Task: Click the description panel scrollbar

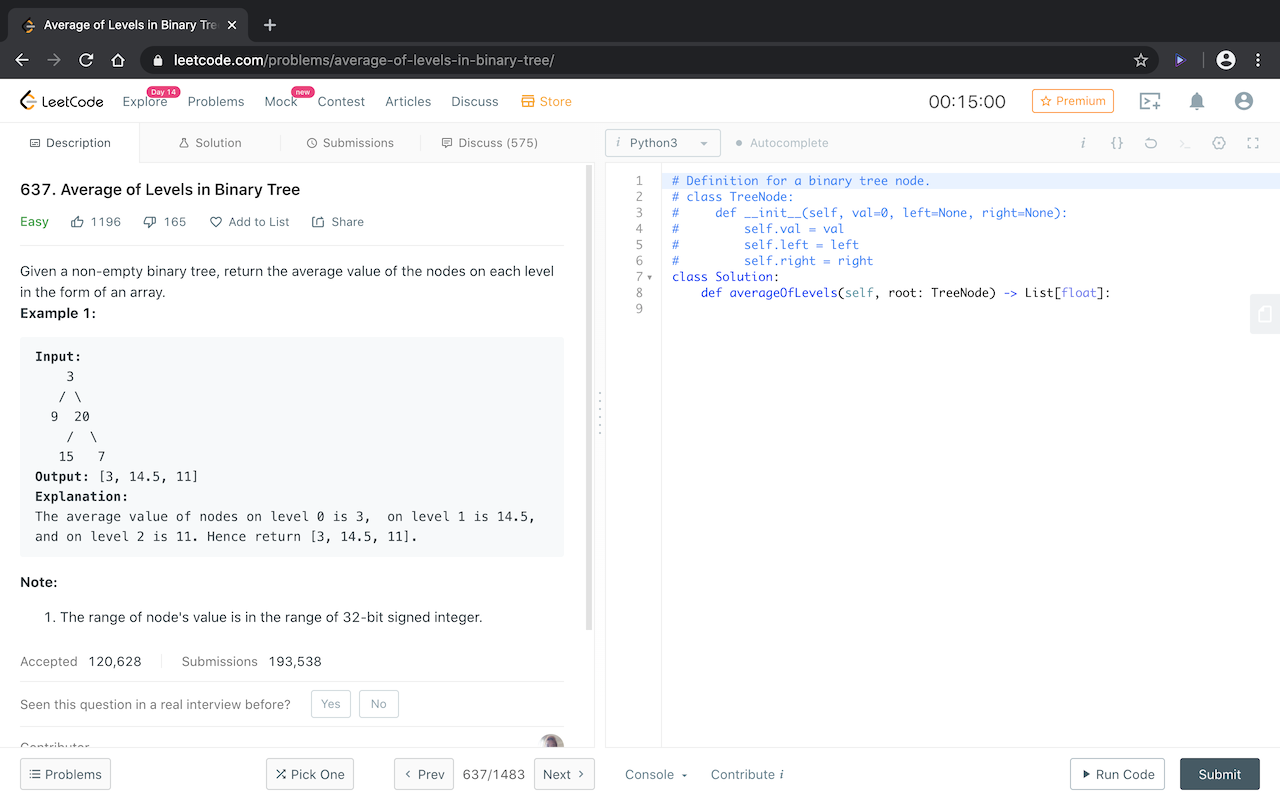Action: click(x=589, y=398)
